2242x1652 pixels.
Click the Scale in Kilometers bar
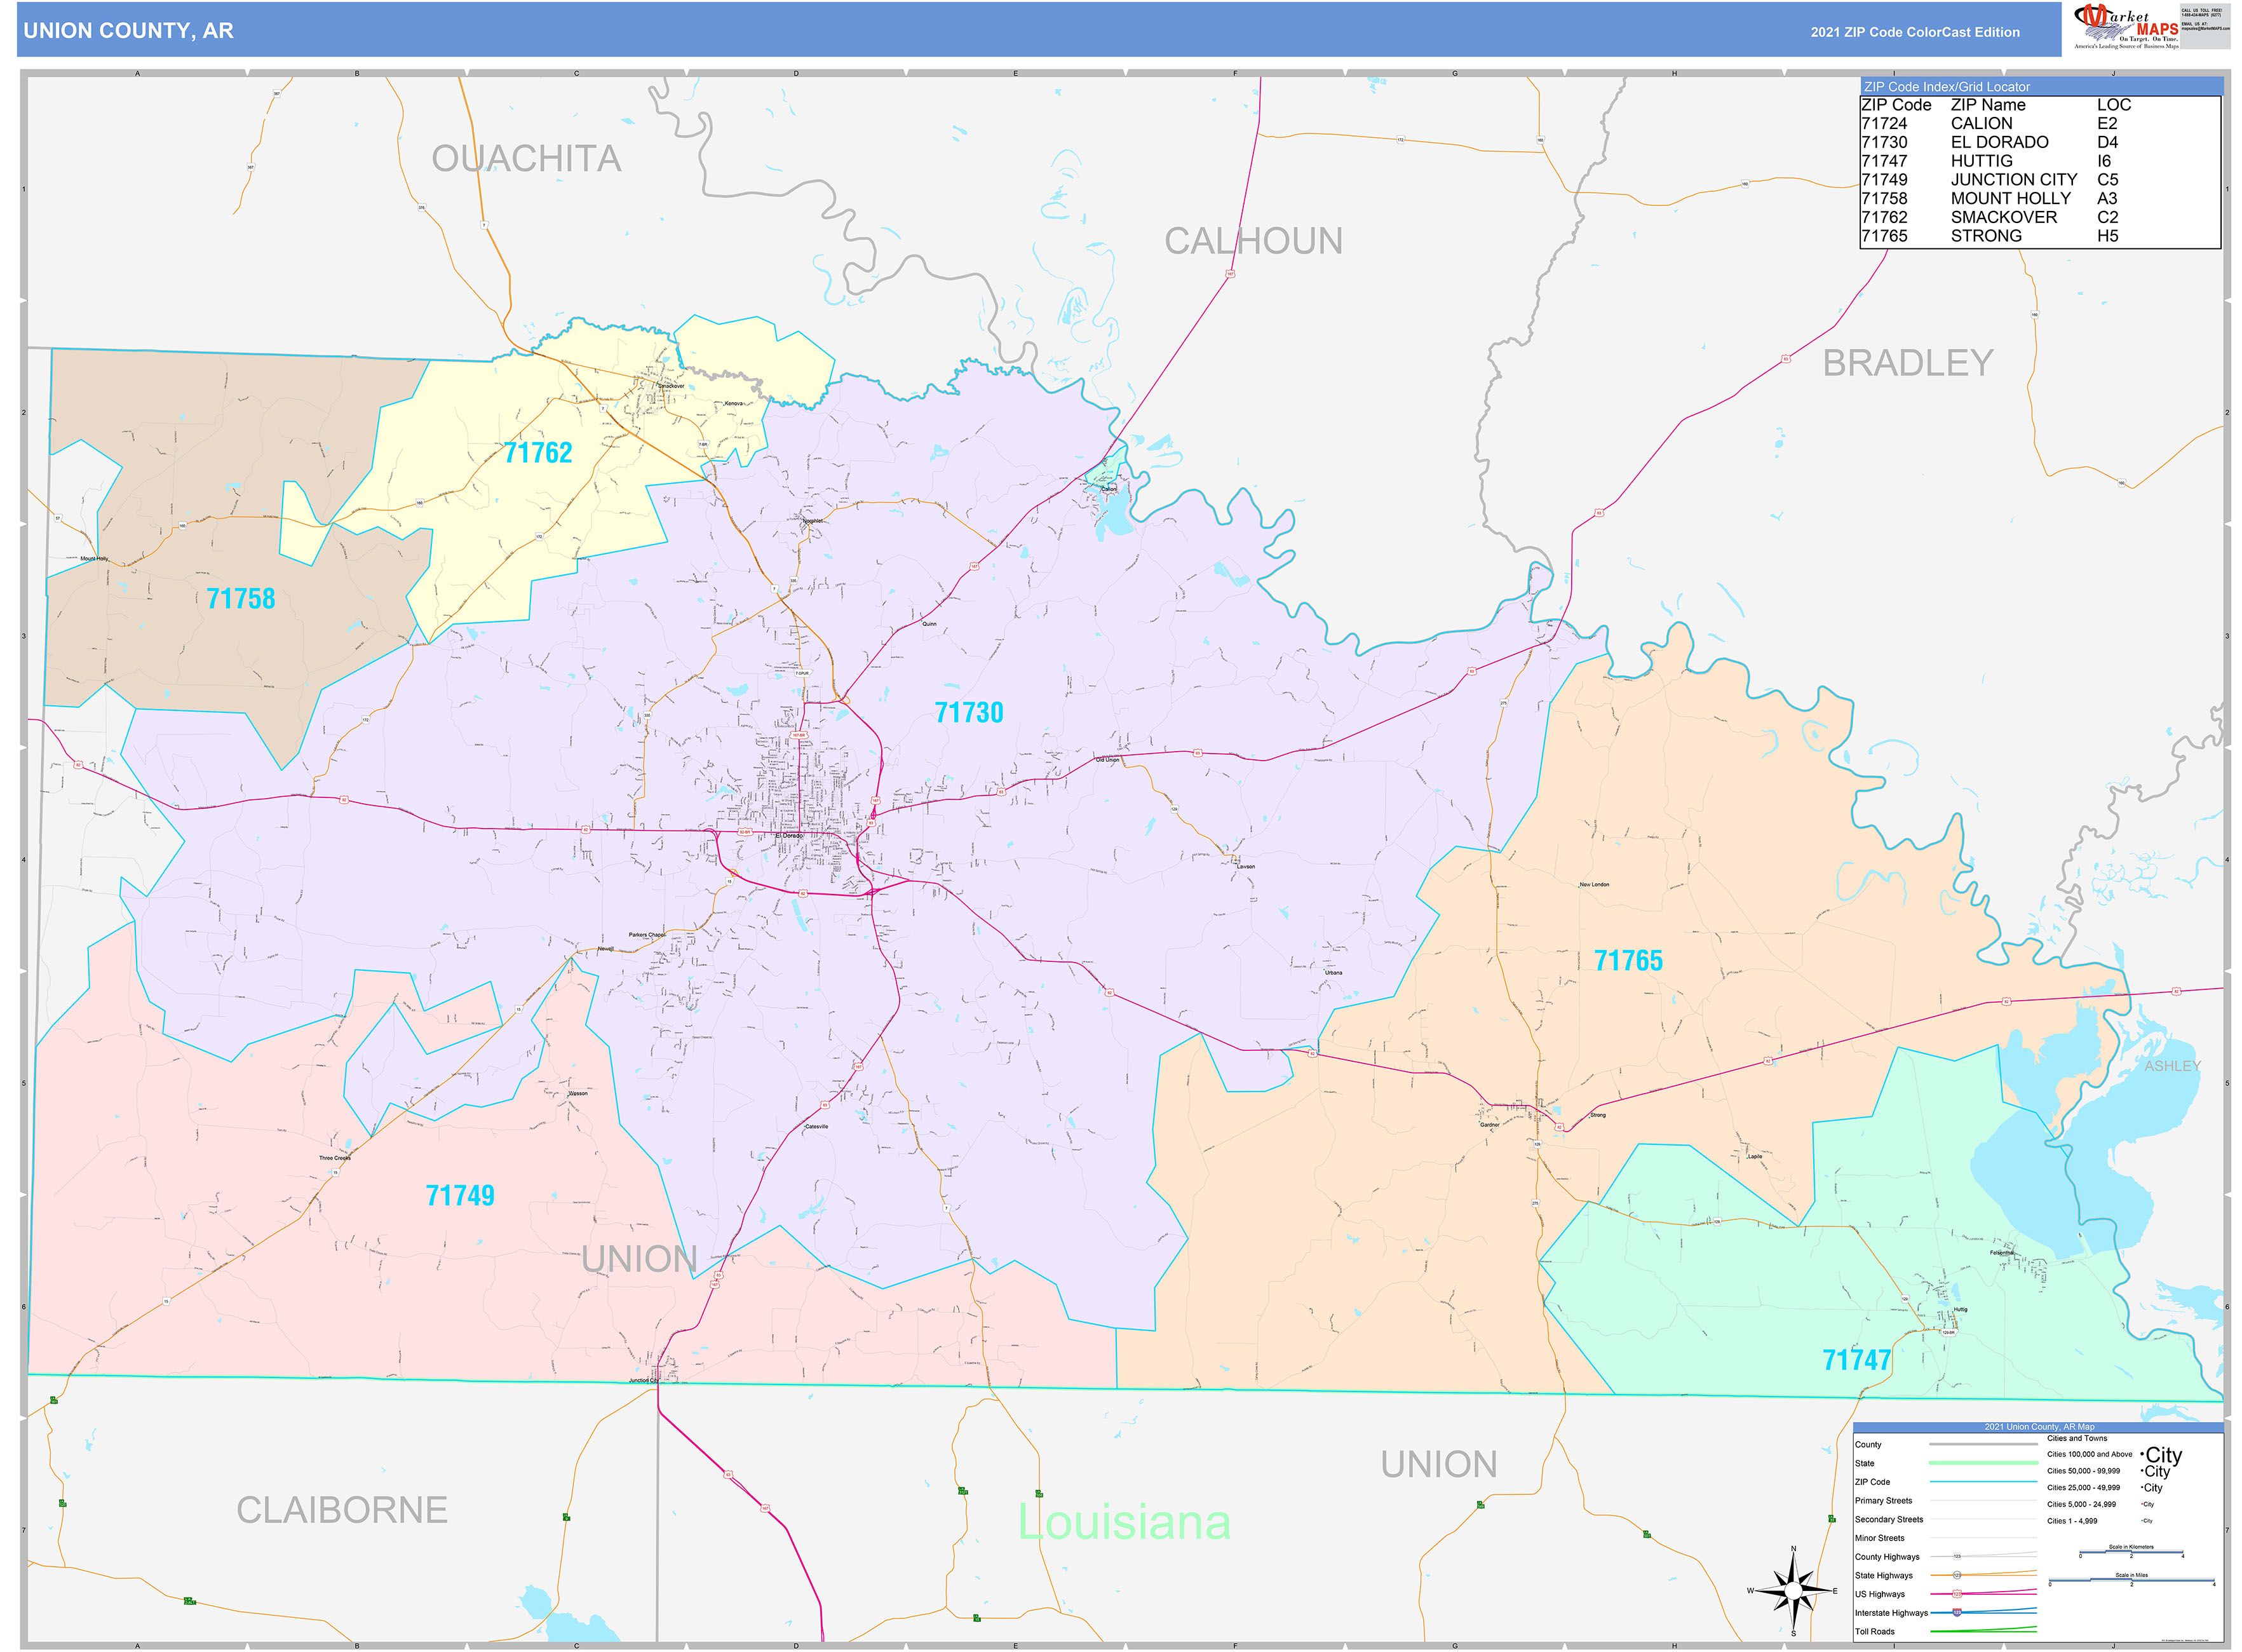2131,1552
